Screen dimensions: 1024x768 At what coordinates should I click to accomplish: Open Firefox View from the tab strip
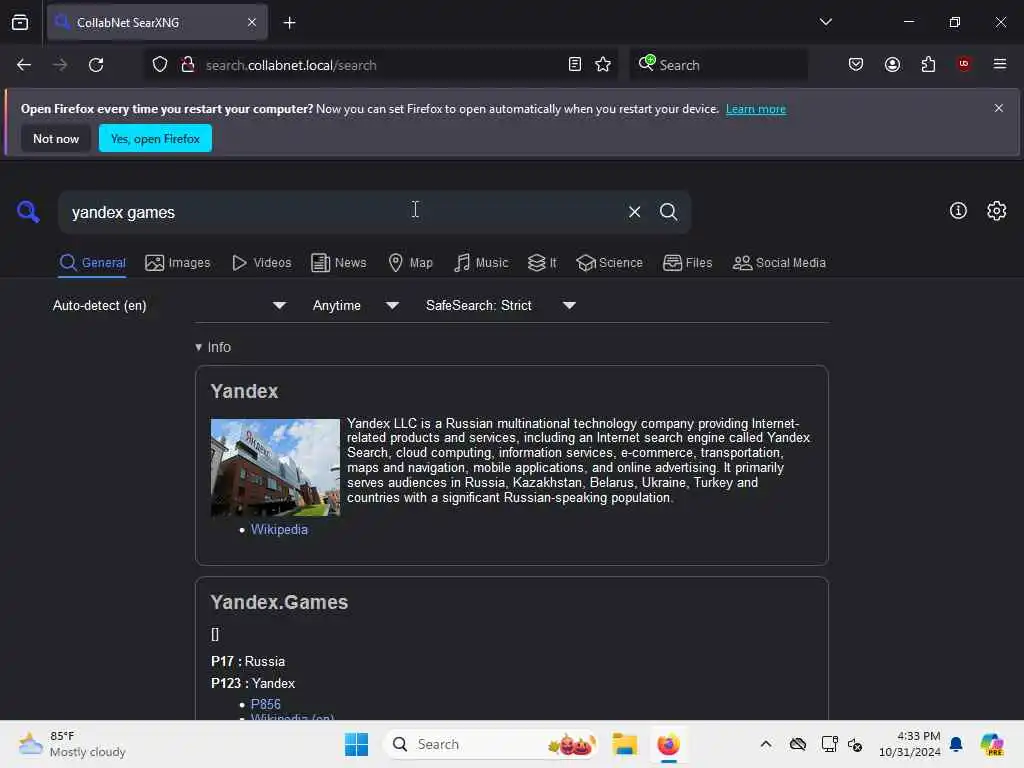pos(20,22)
